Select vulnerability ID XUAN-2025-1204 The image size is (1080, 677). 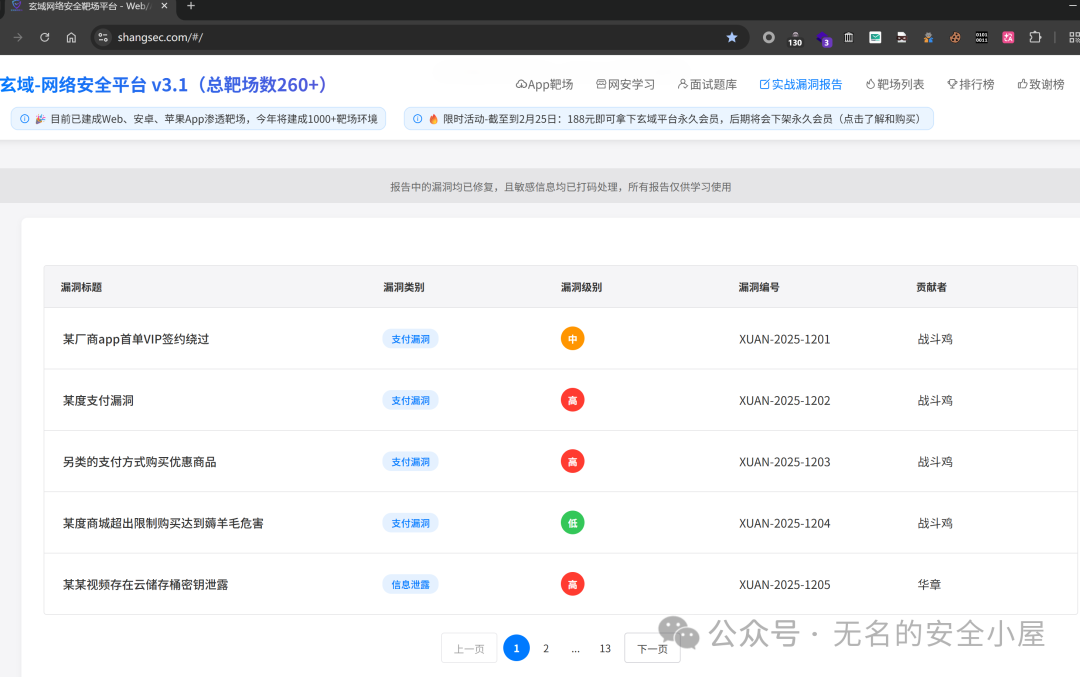coord(785,523)
